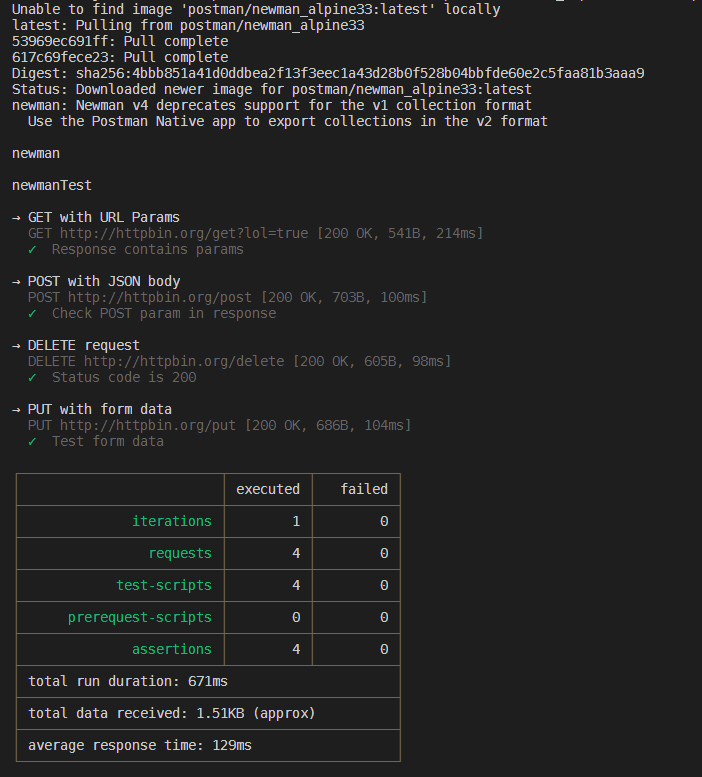This screenshot has width=702, height=777.
Task: Click 'Status code is 200' test result
Action: point(124,377)
